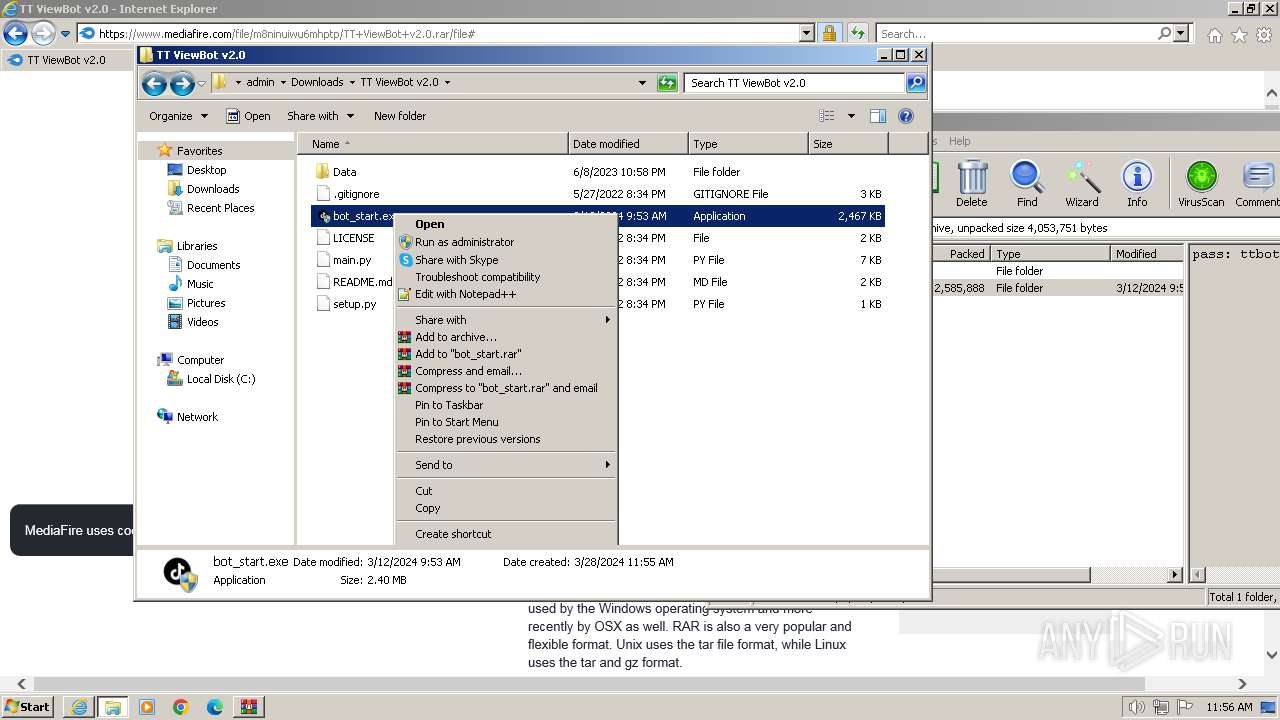Click WinRAR Delete toolbar icon
This screenshot has height=720, width=1280.
tap(971, 183)
